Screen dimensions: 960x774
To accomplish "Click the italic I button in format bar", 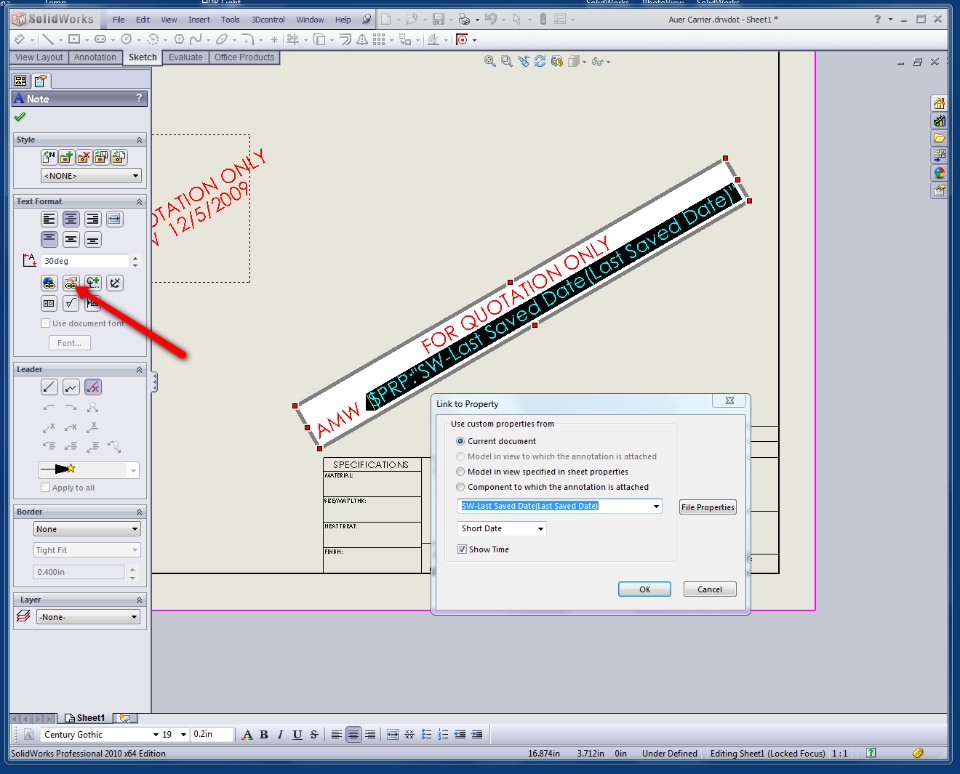I will [x=280, y=735].
